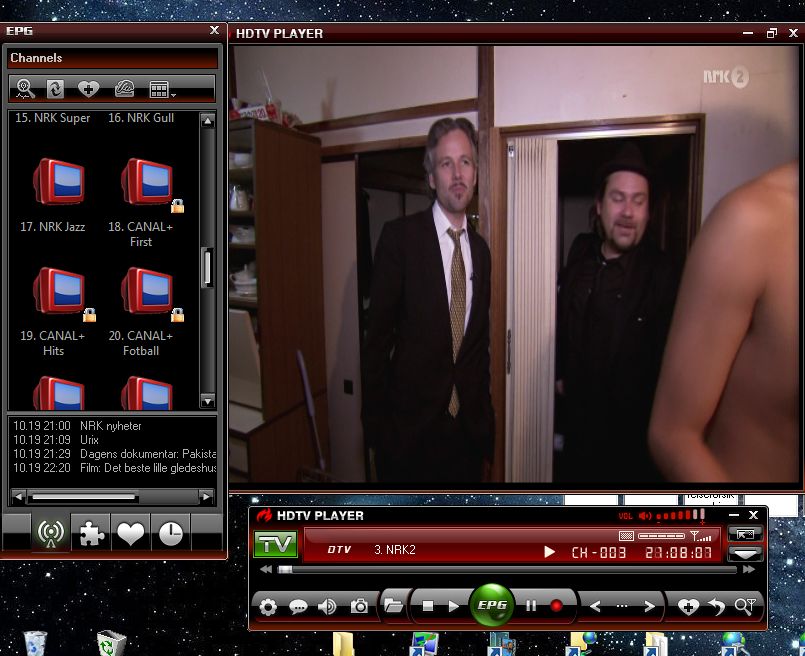Open file with the folder icon

pos(393,605)
